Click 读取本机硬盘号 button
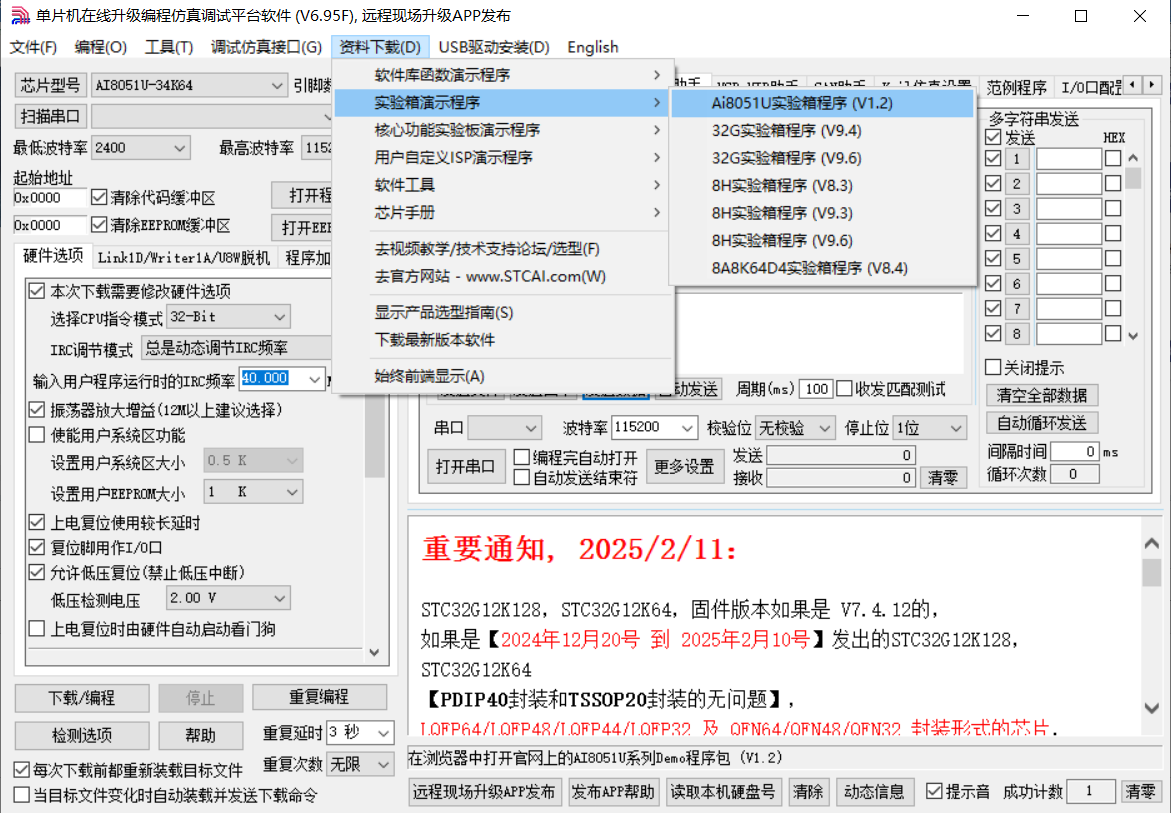This screenshot has height=813, width=1171. 722,791
